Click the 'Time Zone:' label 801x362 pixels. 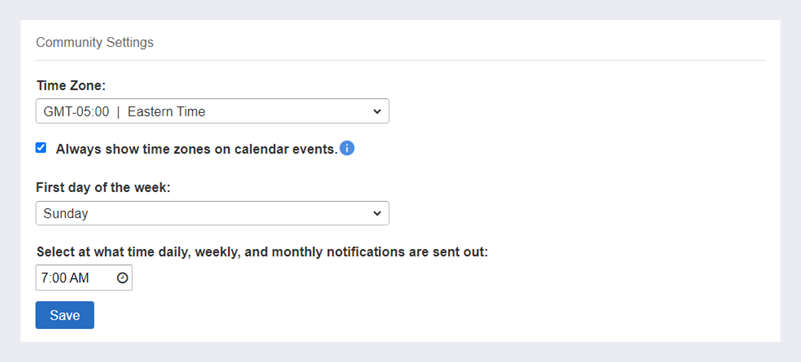tap(71, 85)
